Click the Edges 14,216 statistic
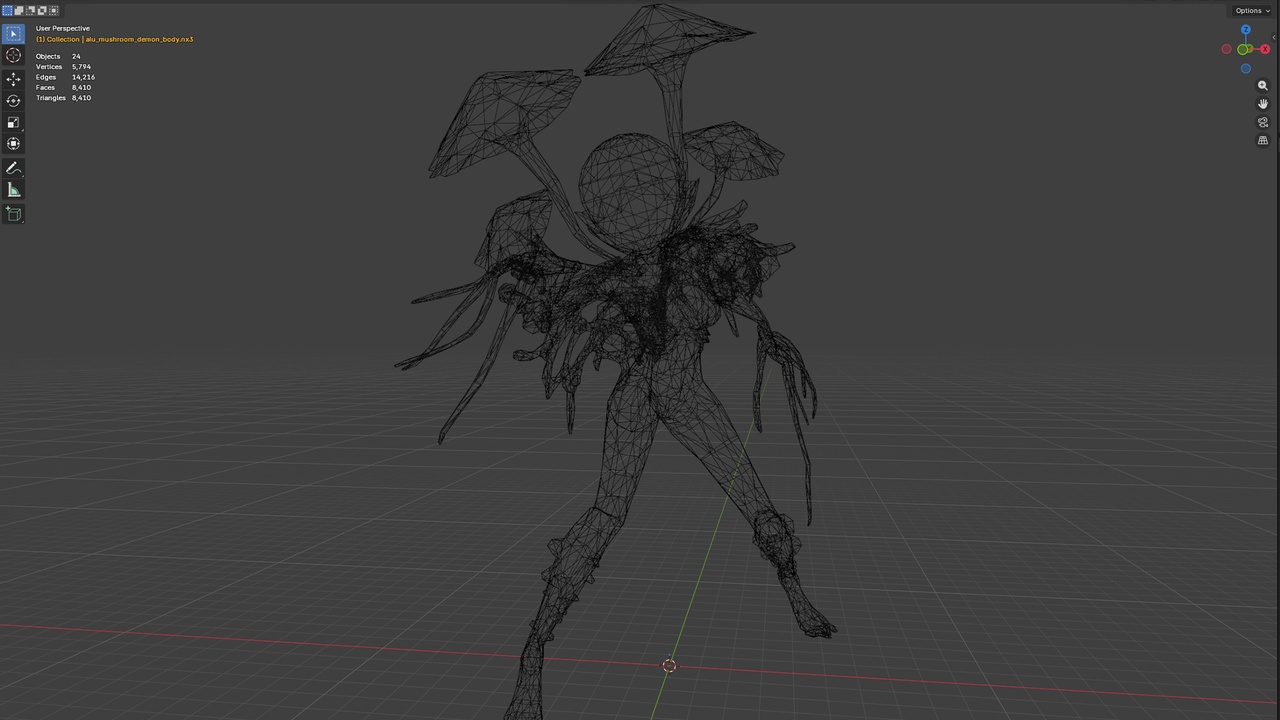1280x720 pixels. click(65, 77)
